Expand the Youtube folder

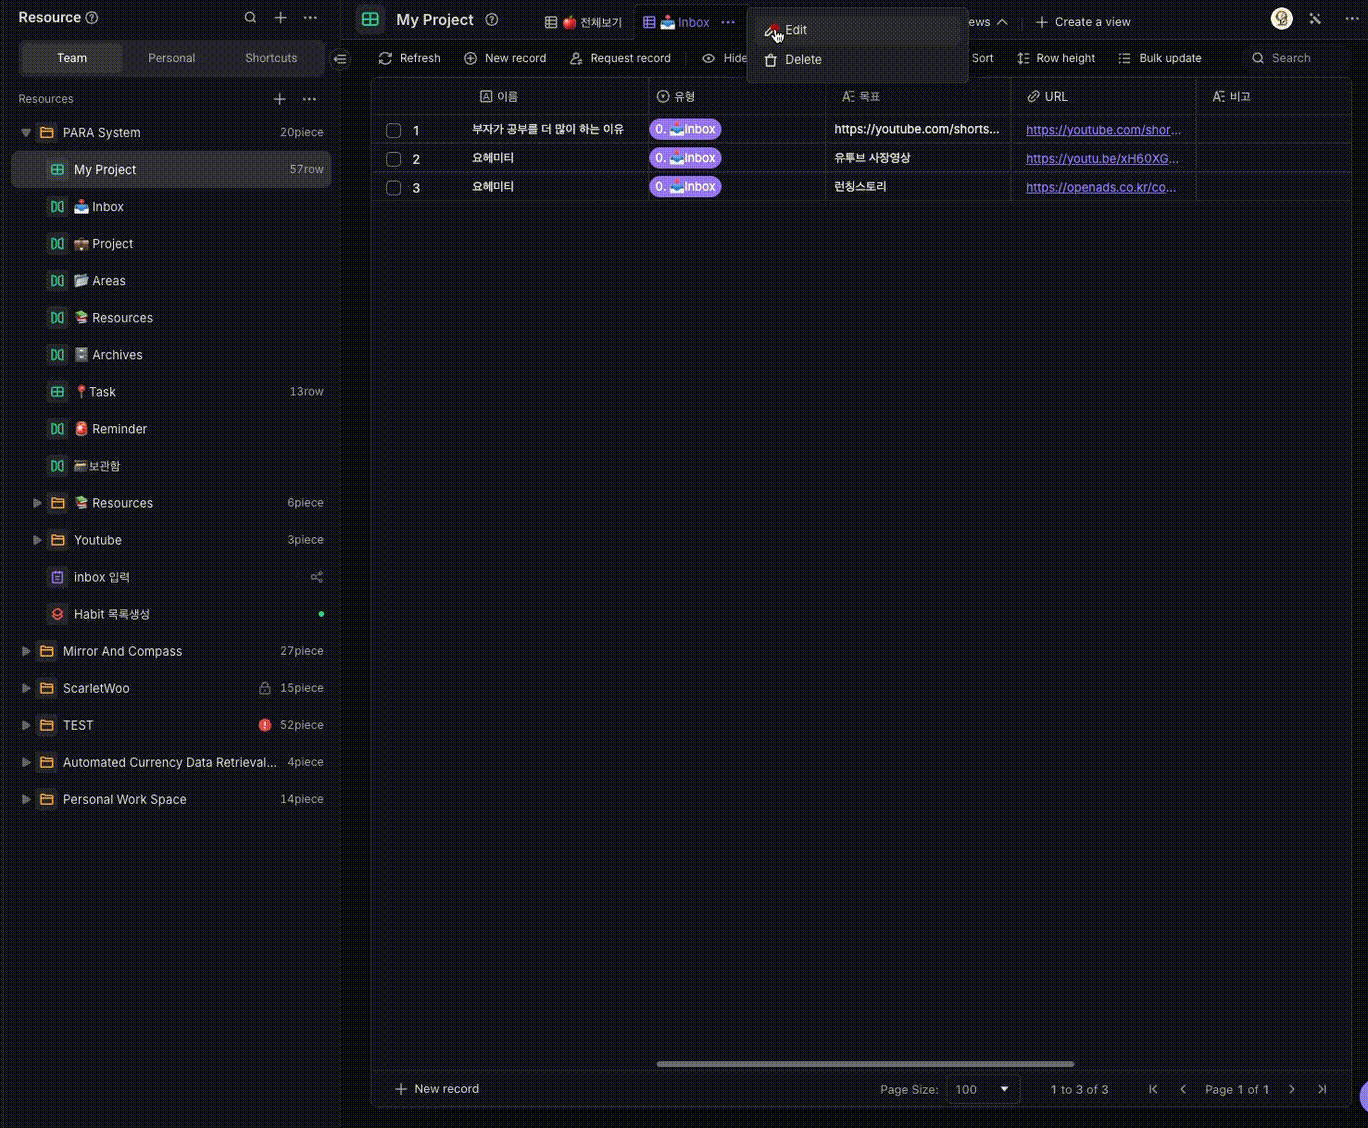pyautogui.click(x=37, y=540)
